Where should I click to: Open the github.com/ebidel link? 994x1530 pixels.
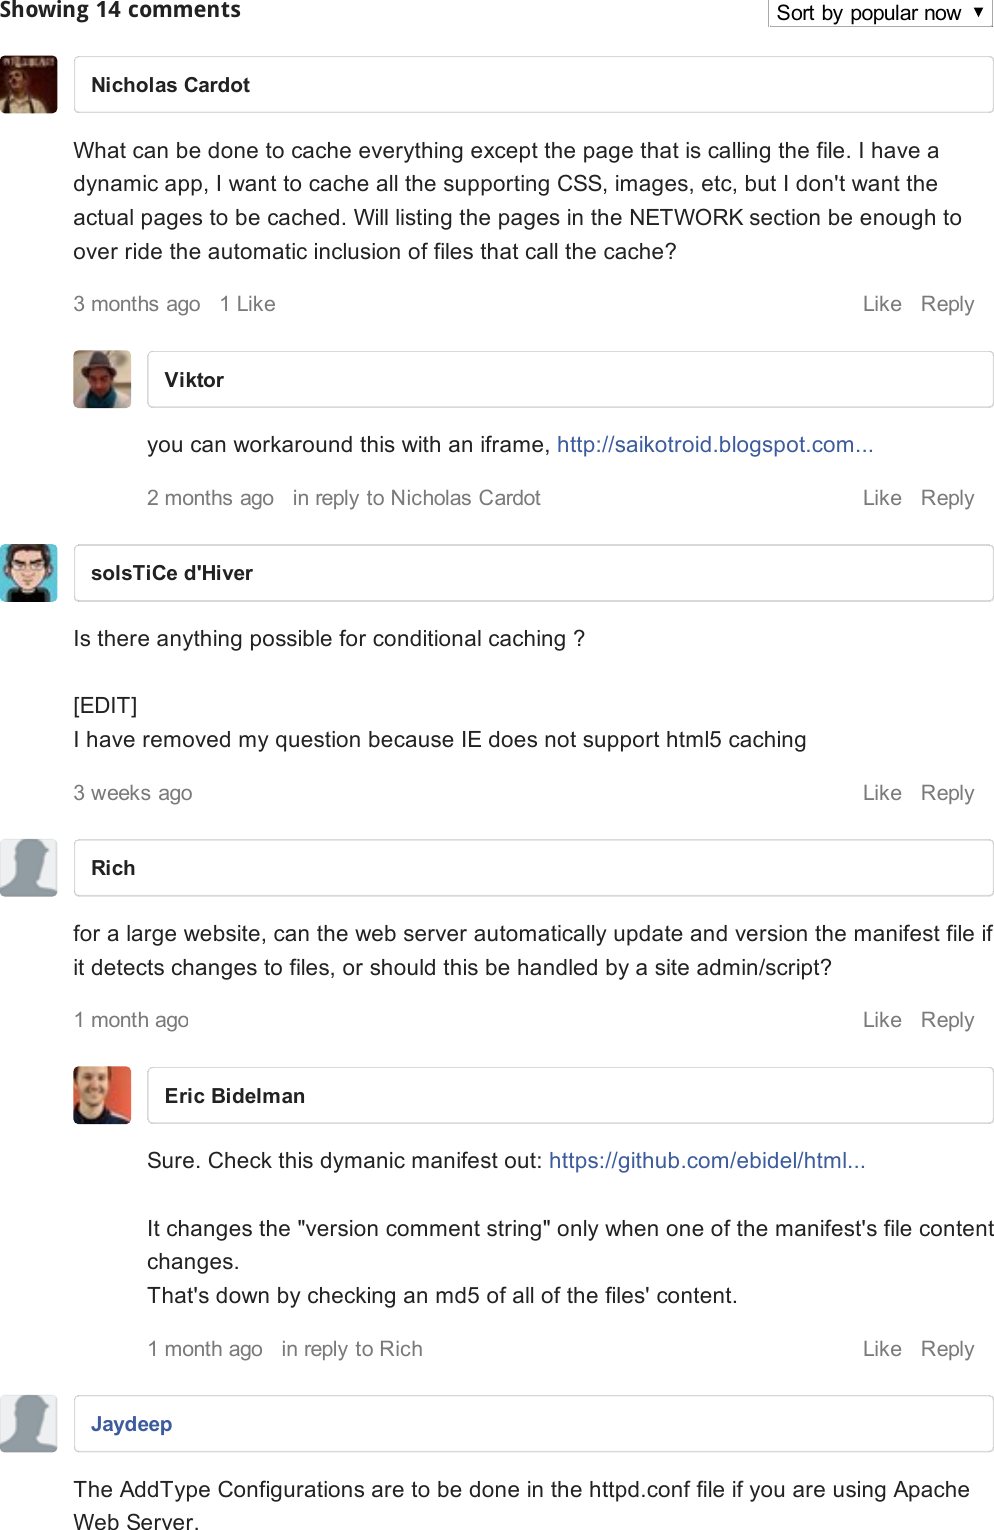(707, 1161)
